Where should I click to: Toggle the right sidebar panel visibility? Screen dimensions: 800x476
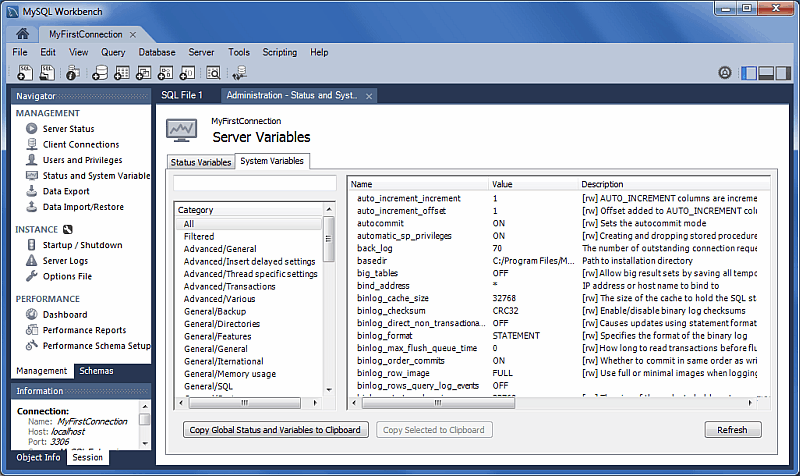point(784,73)
